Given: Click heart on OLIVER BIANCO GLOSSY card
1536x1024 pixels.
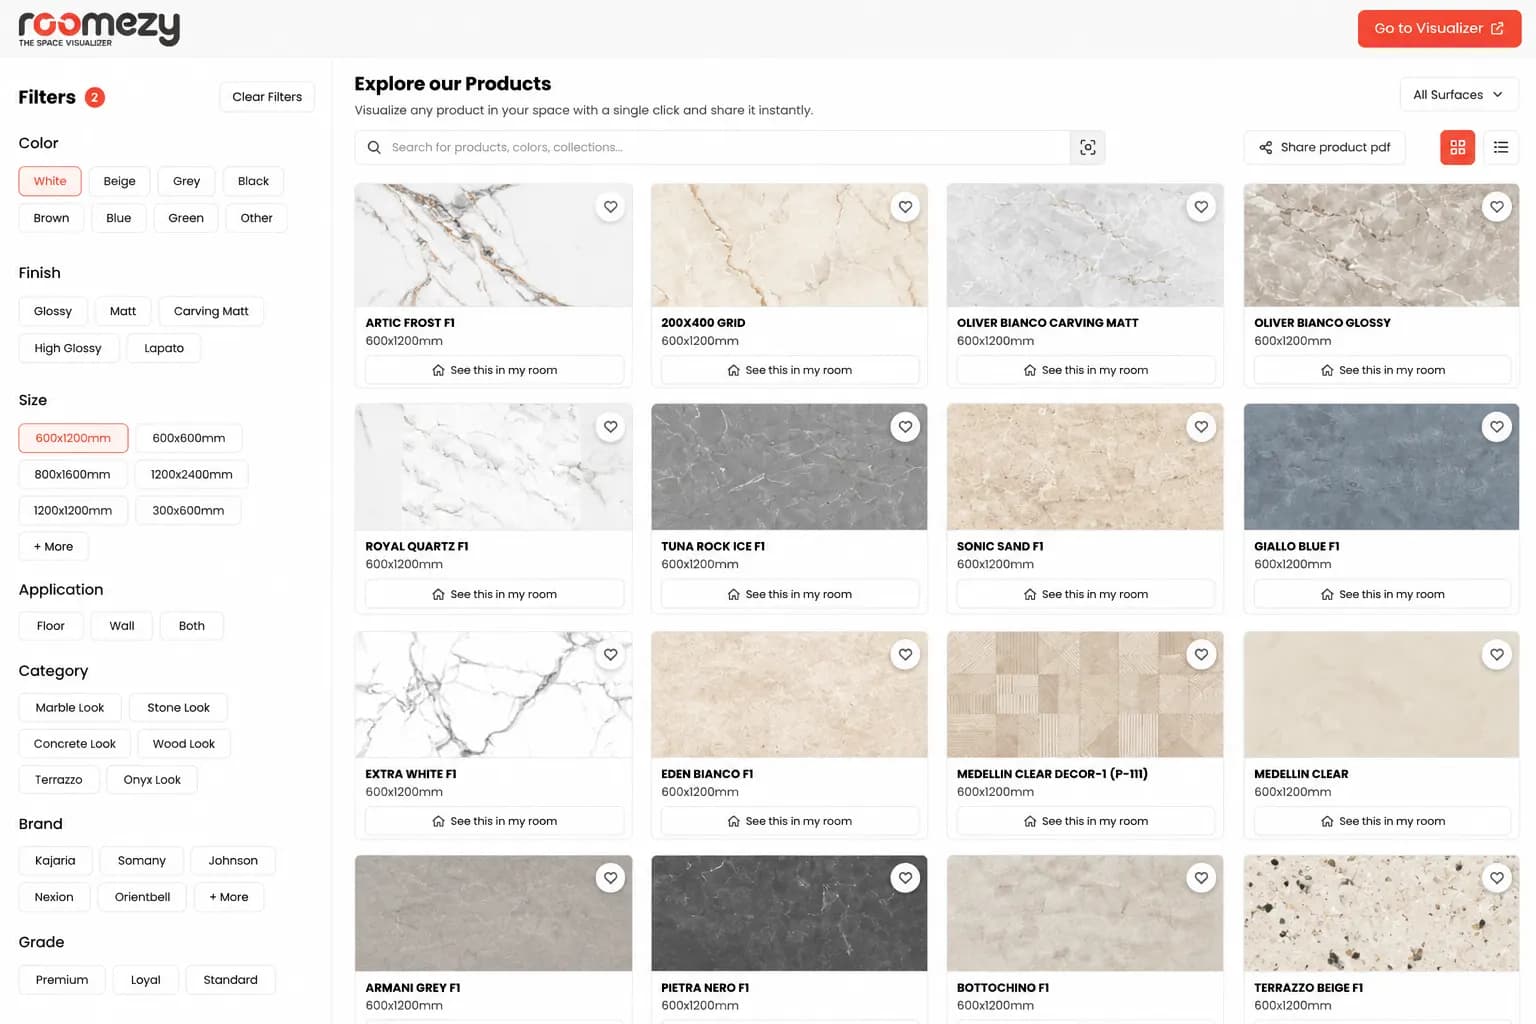Looking at the screenshot, I should pos(1496,207).
